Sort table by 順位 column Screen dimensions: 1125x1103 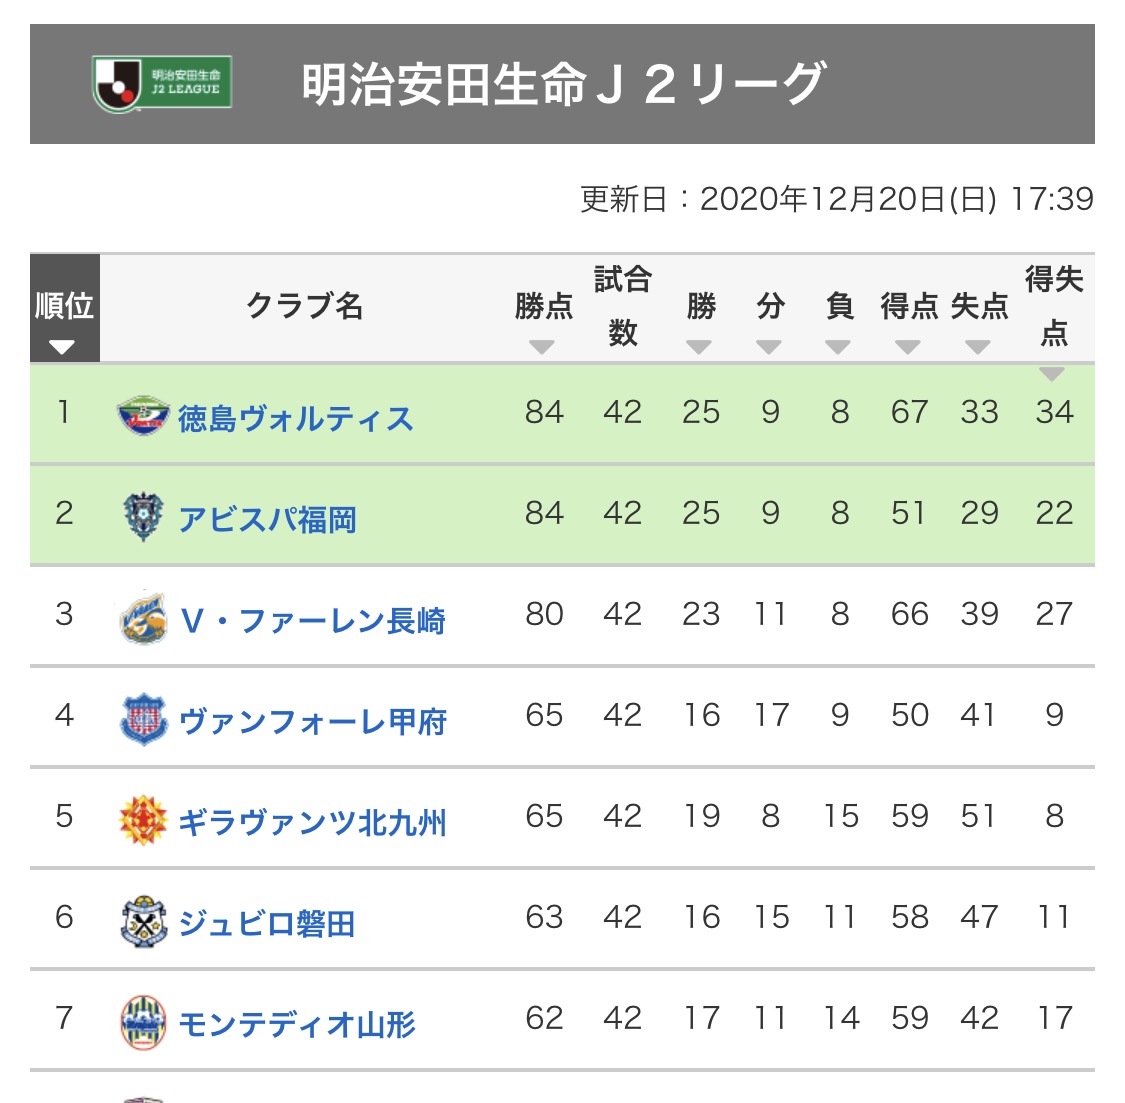point(64,346)
